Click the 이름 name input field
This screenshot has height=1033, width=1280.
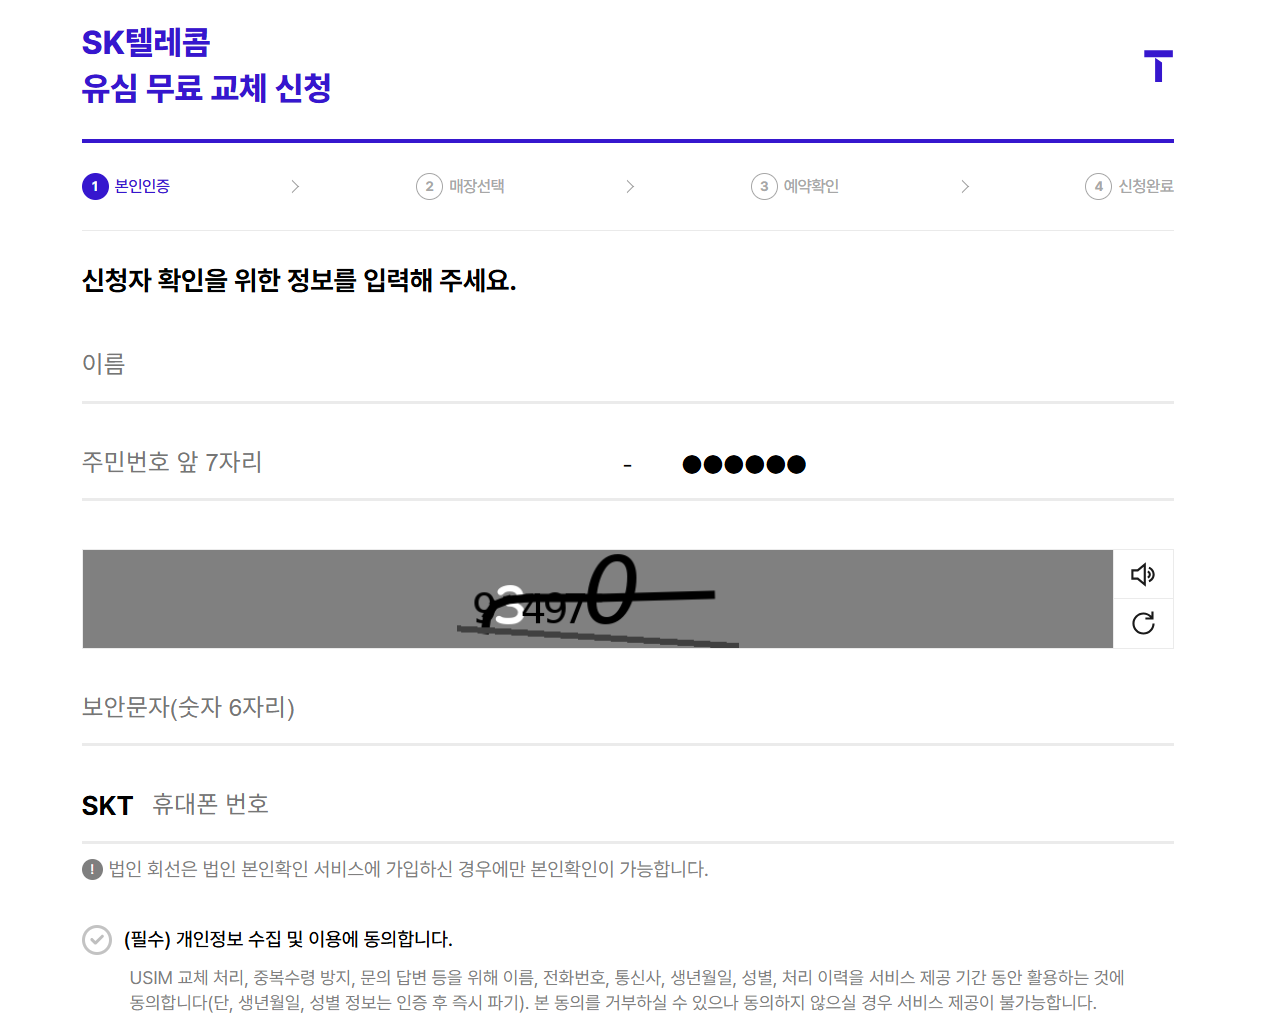coord(628,364)
